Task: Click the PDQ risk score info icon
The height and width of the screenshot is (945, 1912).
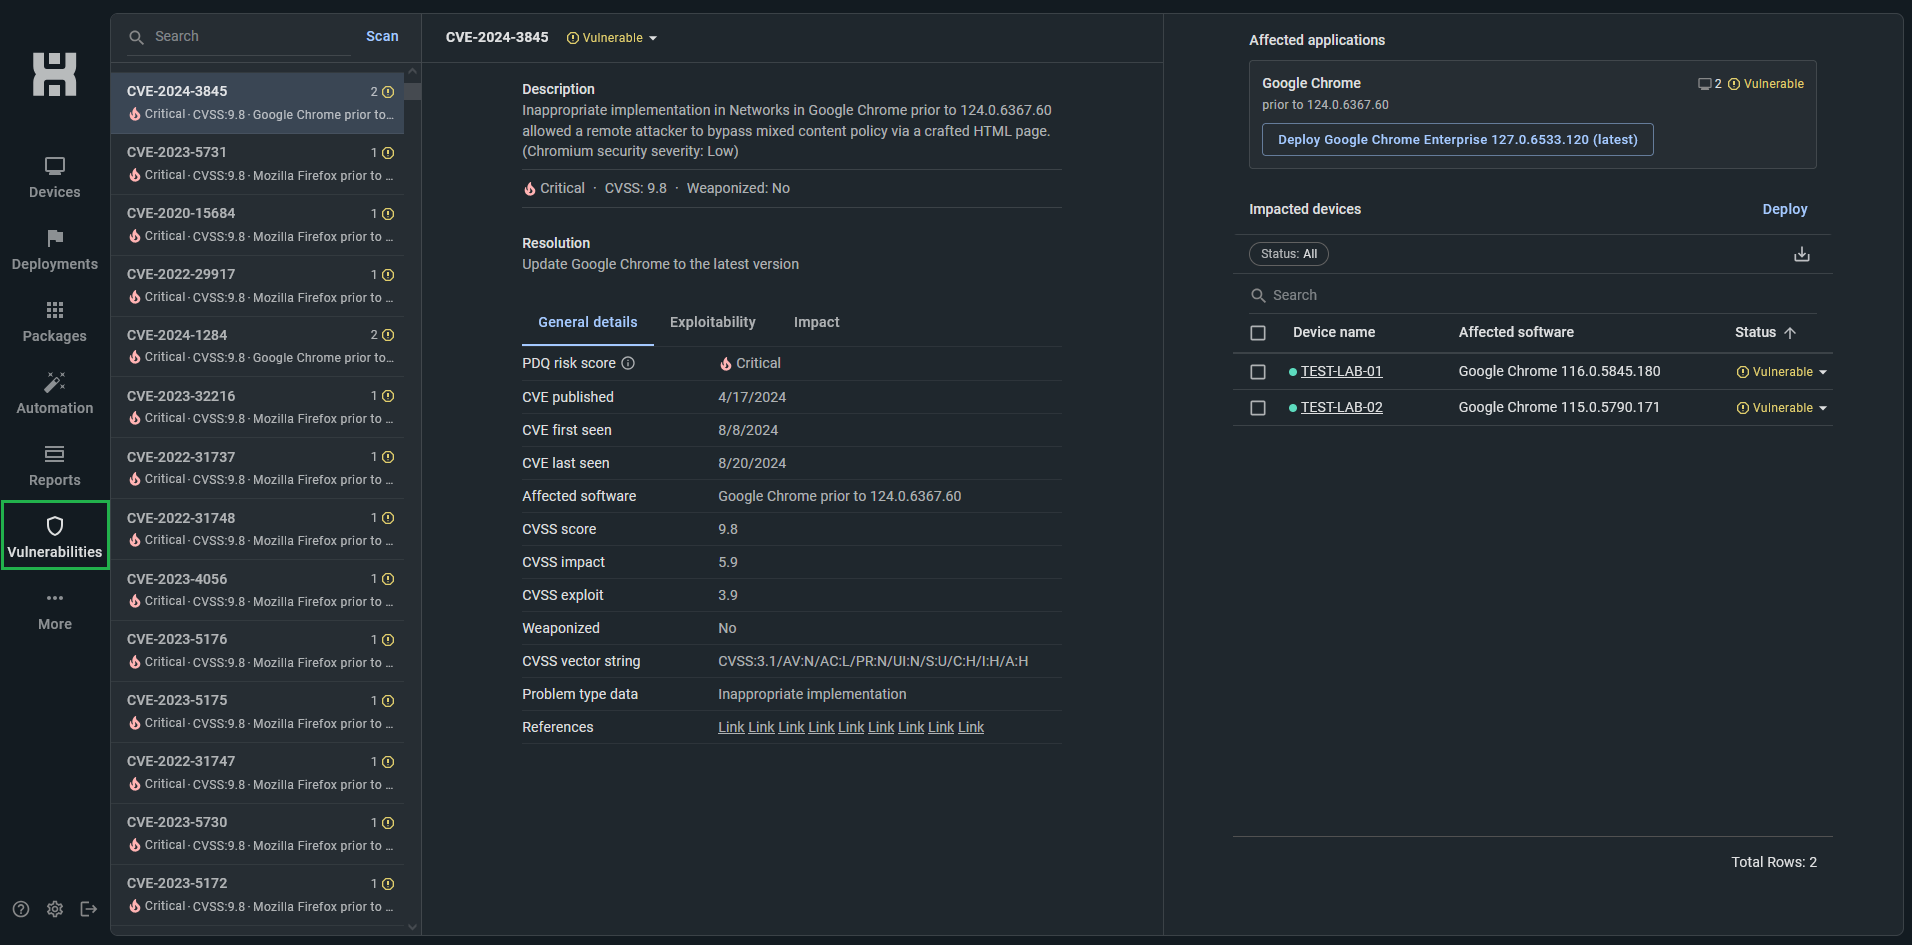Action: 628,363
